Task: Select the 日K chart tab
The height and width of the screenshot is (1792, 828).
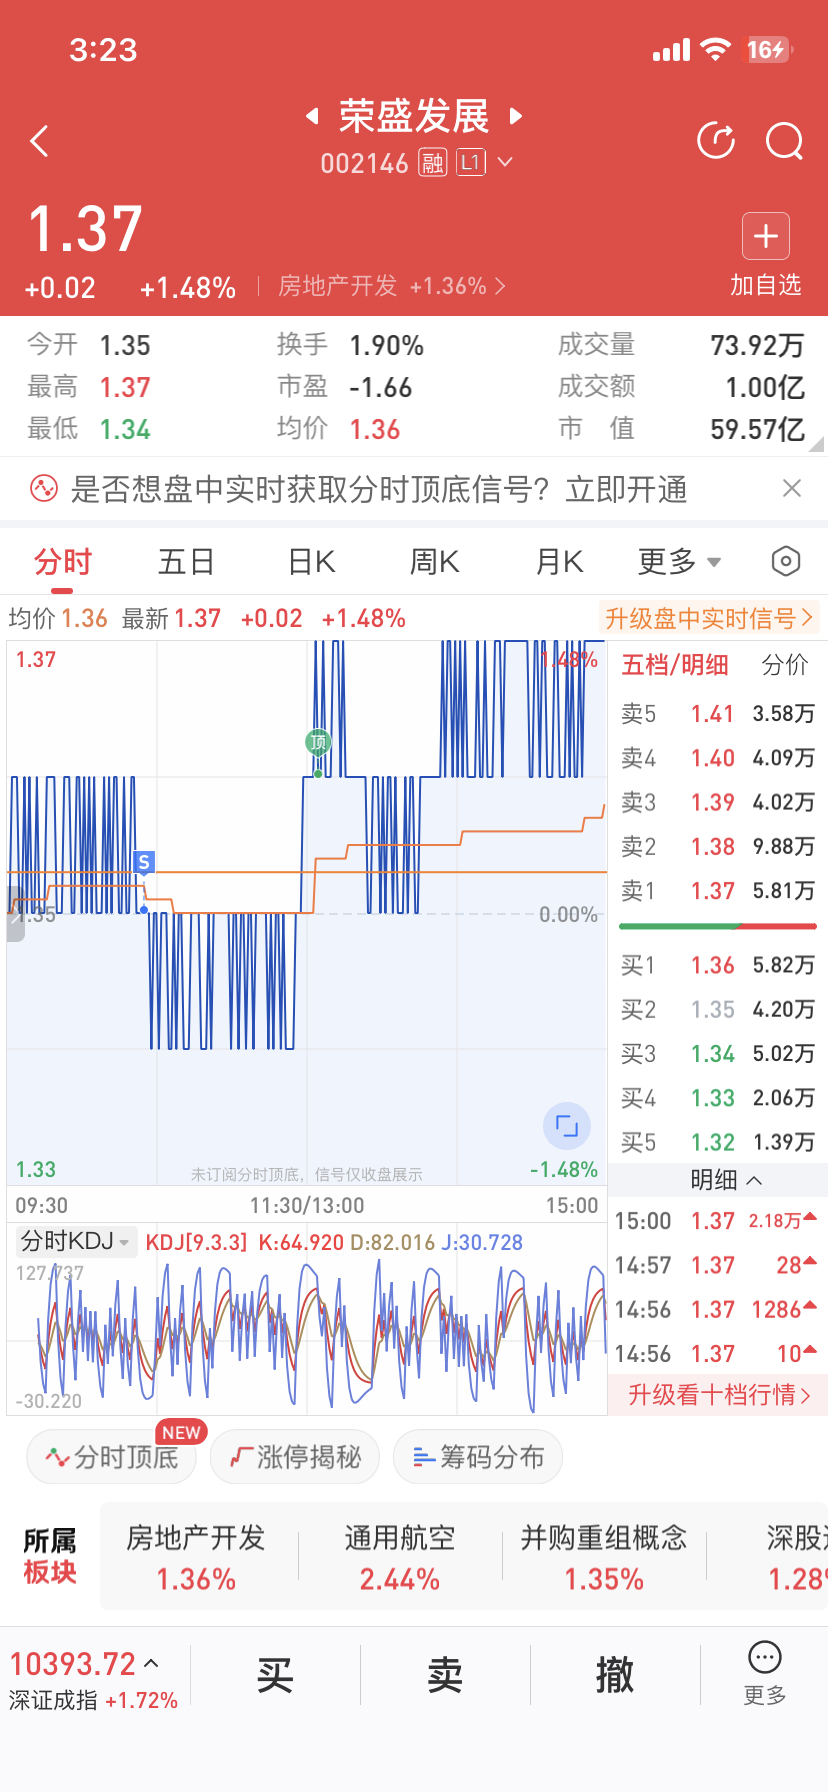Action: [312, 562]
